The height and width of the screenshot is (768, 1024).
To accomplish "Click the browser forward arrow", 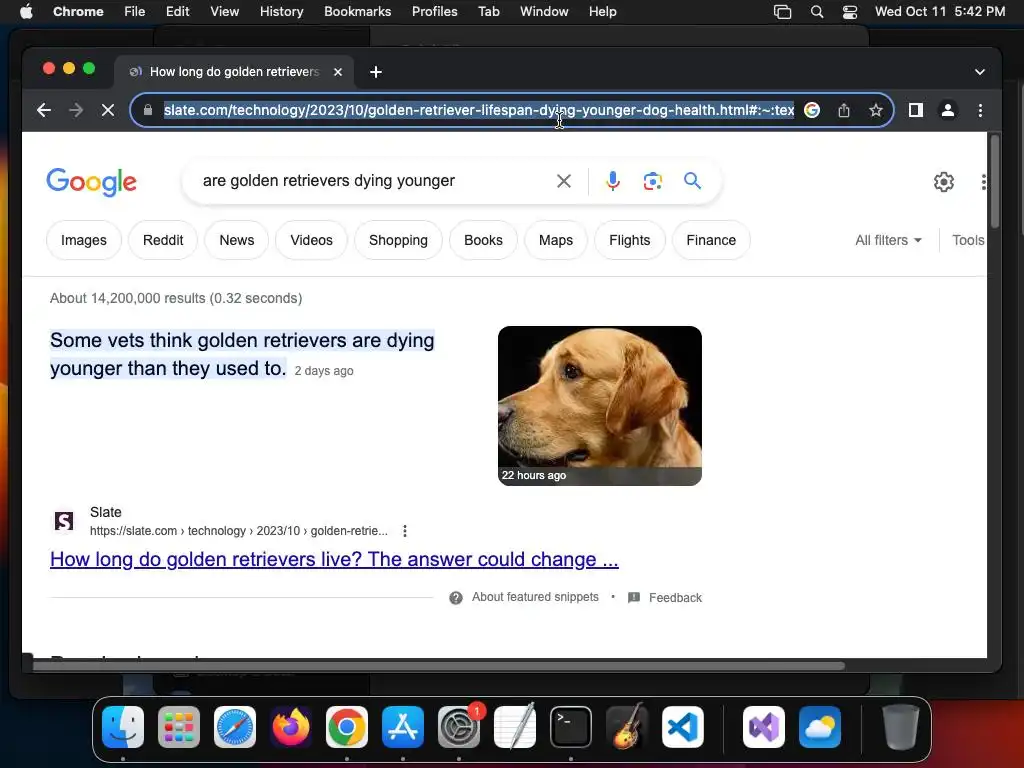I will [76, 110].
